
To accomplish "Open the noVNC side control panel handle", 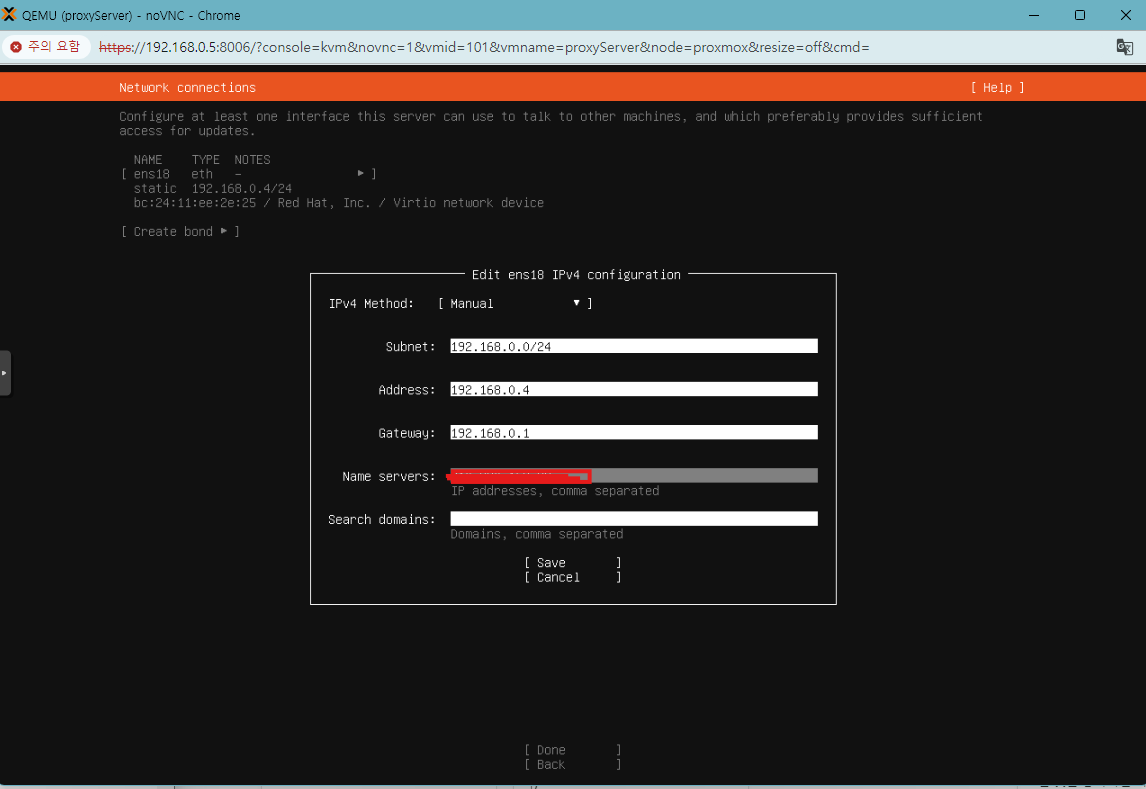I will [x=5, y=373].
